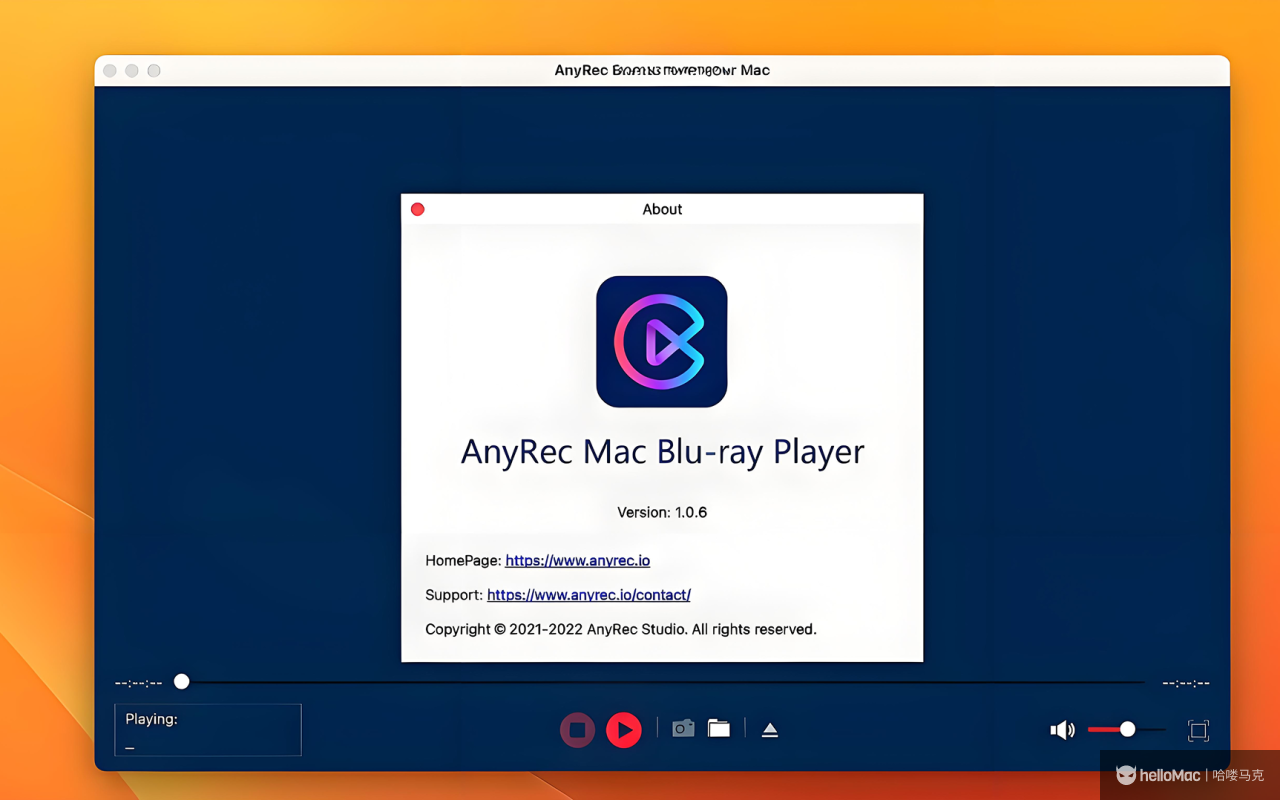The height and width of the screenshot is (800, 1280).
Task: Click the 'About' dialog title
Action: click(662, 209)
